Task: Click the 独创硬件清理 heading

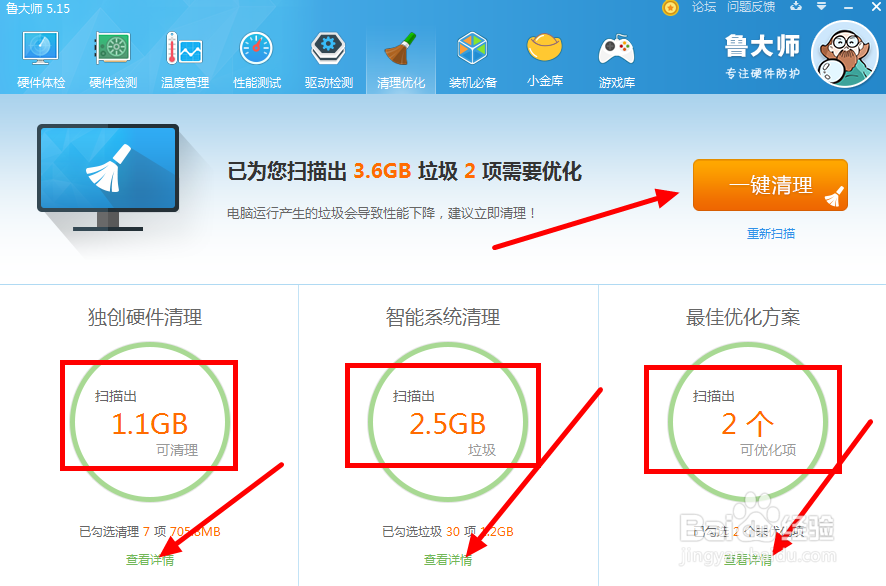Action: click(x=145, y=317)
